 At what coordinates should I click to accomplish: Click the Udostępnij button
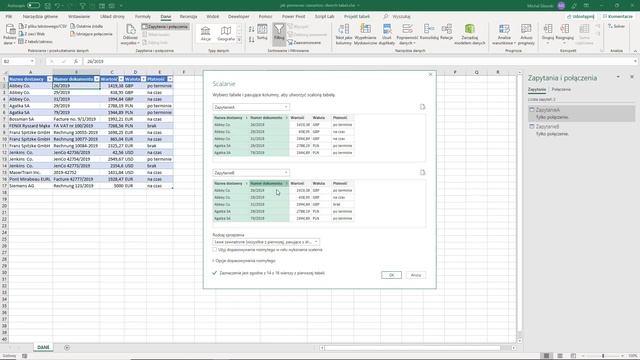[x=581, y=16]
